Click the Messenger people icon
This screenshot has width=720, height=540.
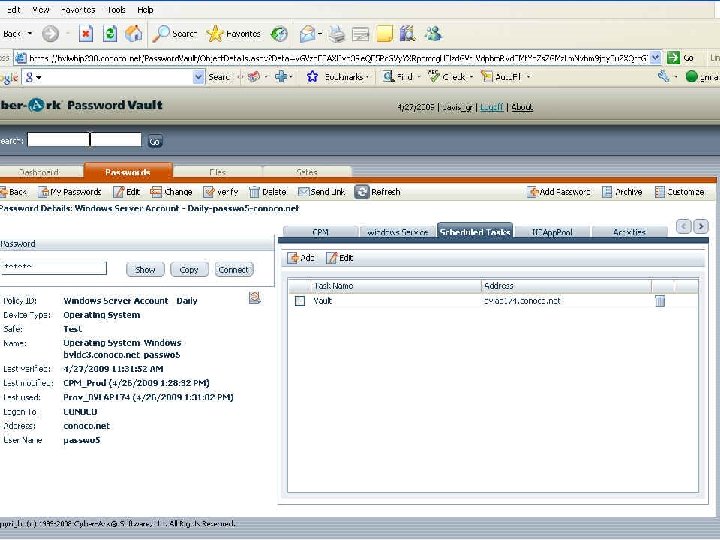pyautogui.click(x=433, y=34)
